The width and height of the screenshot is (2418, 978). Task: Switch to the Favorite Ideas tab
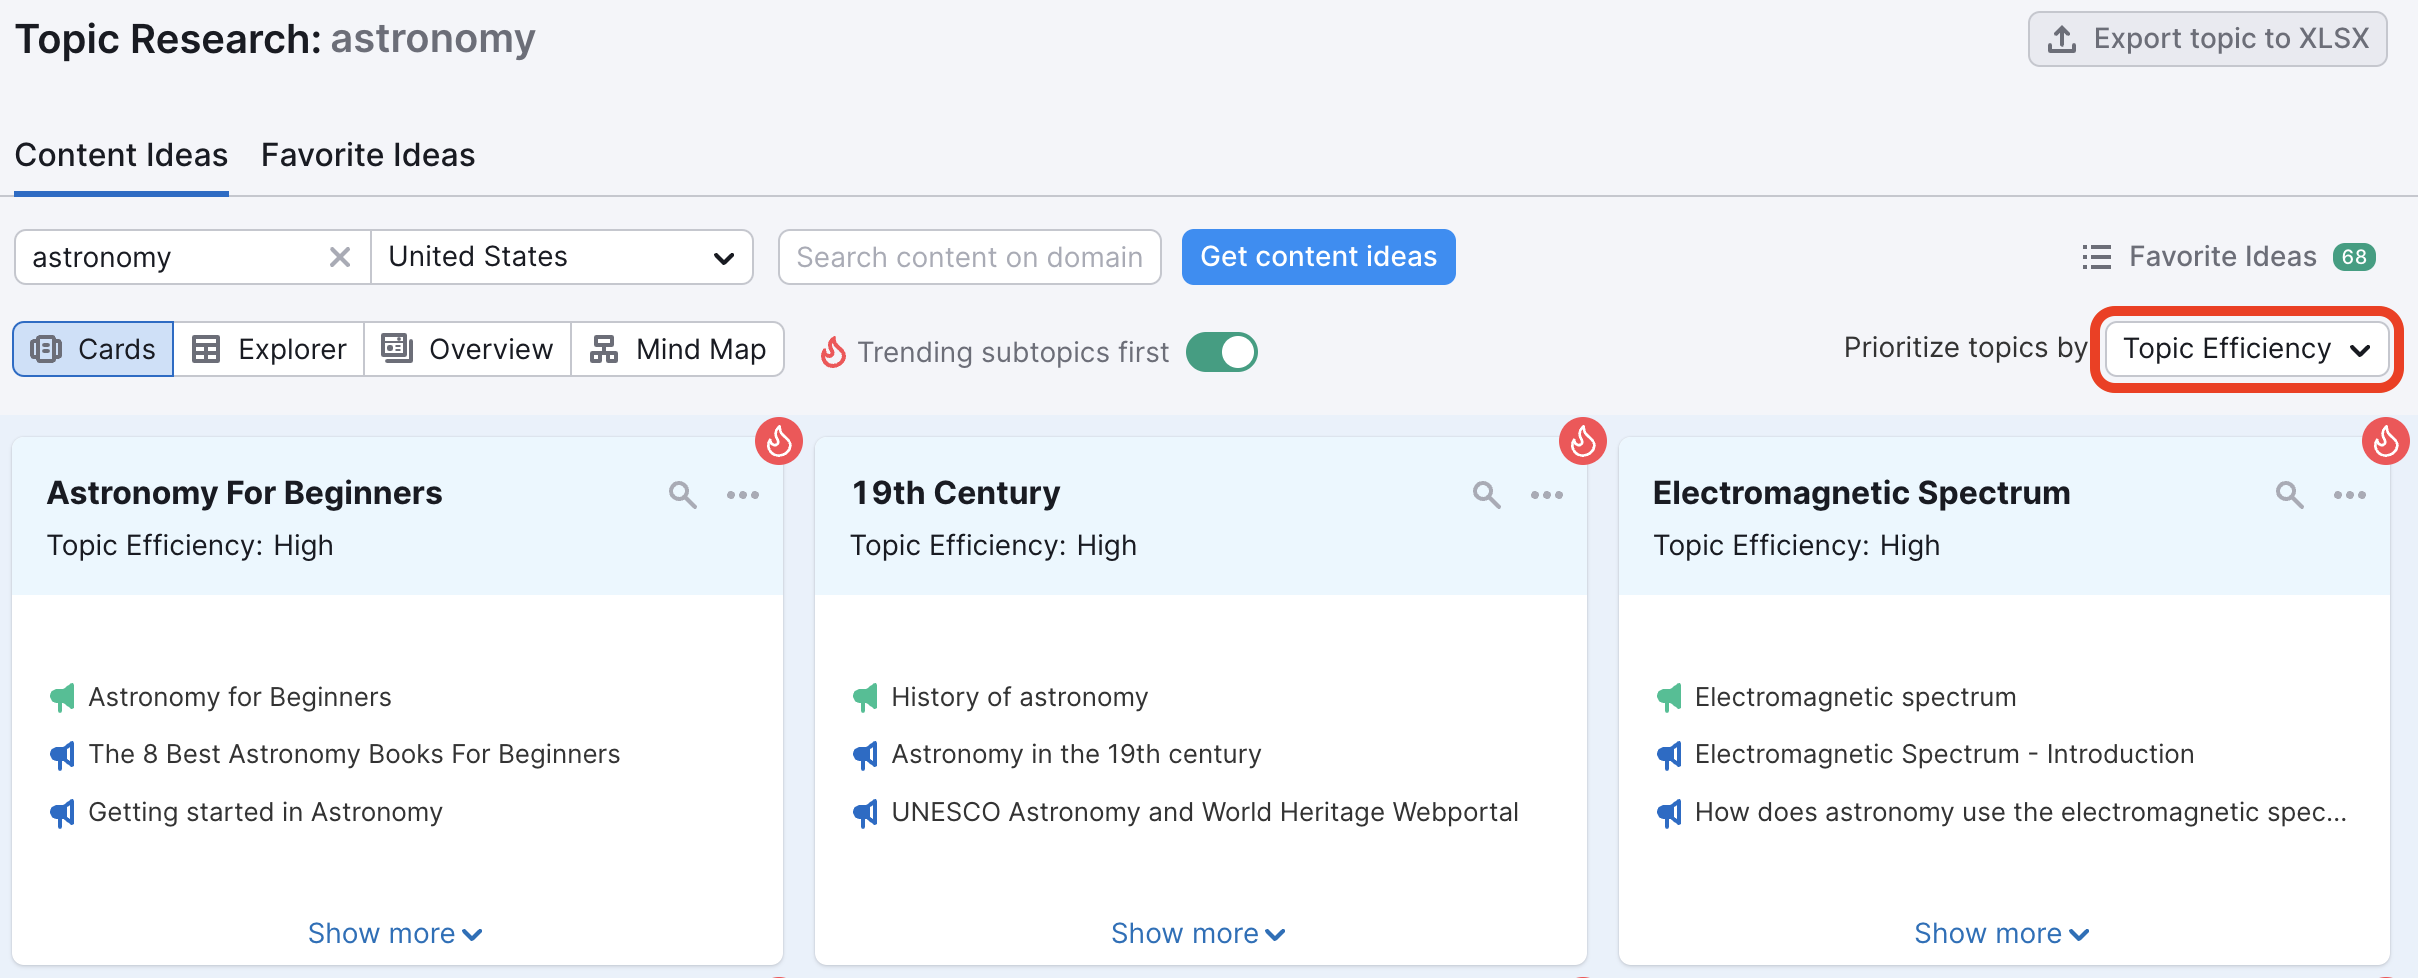(368, 155)
